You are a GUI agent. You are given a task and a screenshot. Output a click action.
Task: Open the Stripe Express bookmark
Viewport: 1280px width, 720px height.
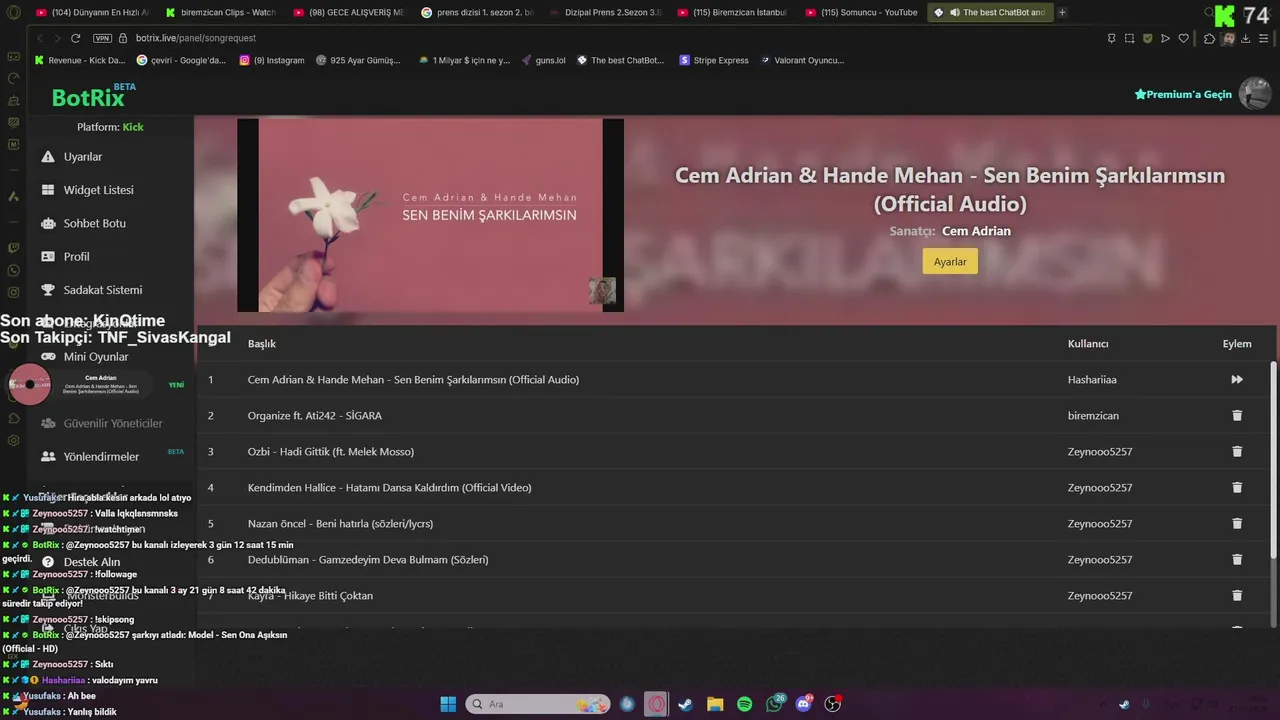click(713, 60)
